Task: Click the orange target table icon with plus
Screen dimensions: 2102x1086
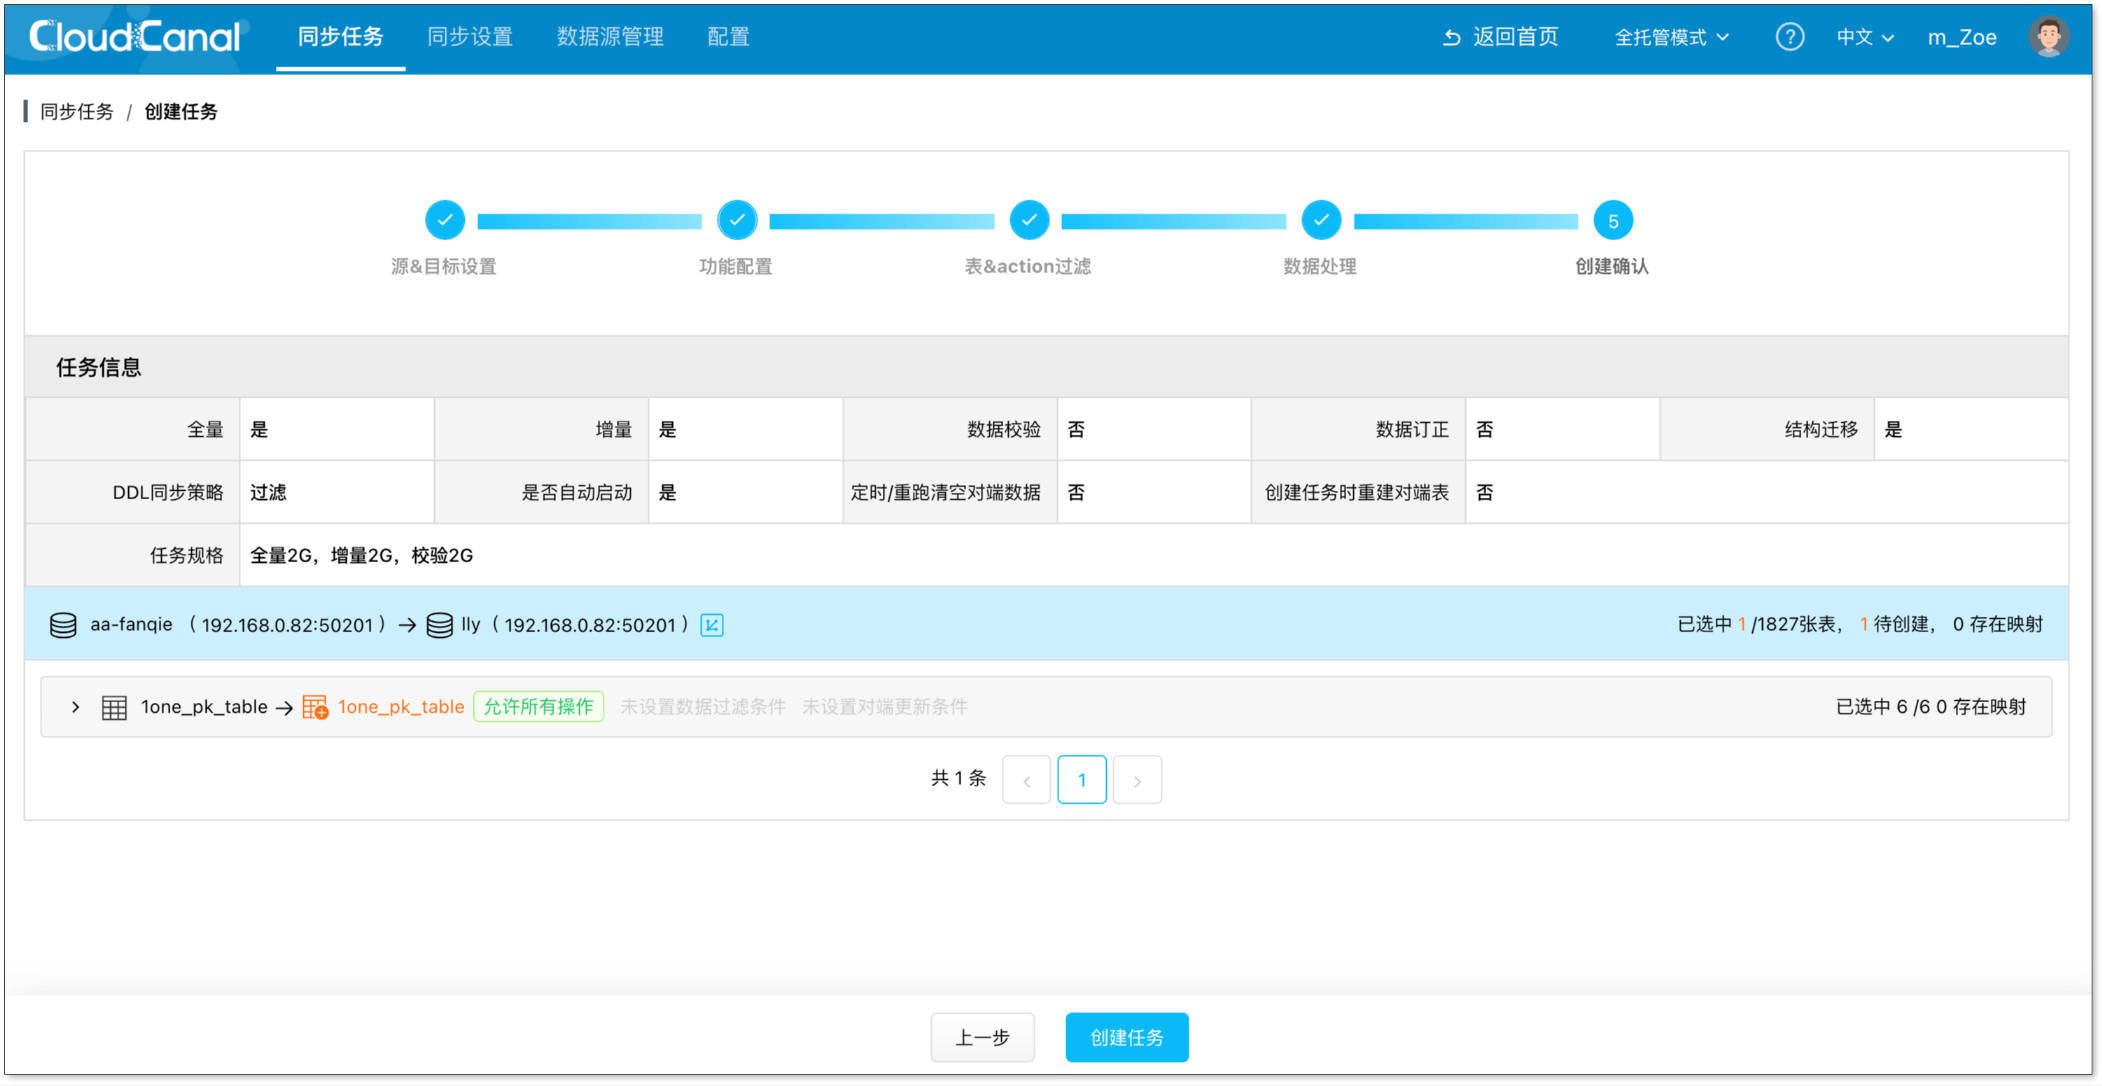Action: pyautogui.click(x=314, y=706)
